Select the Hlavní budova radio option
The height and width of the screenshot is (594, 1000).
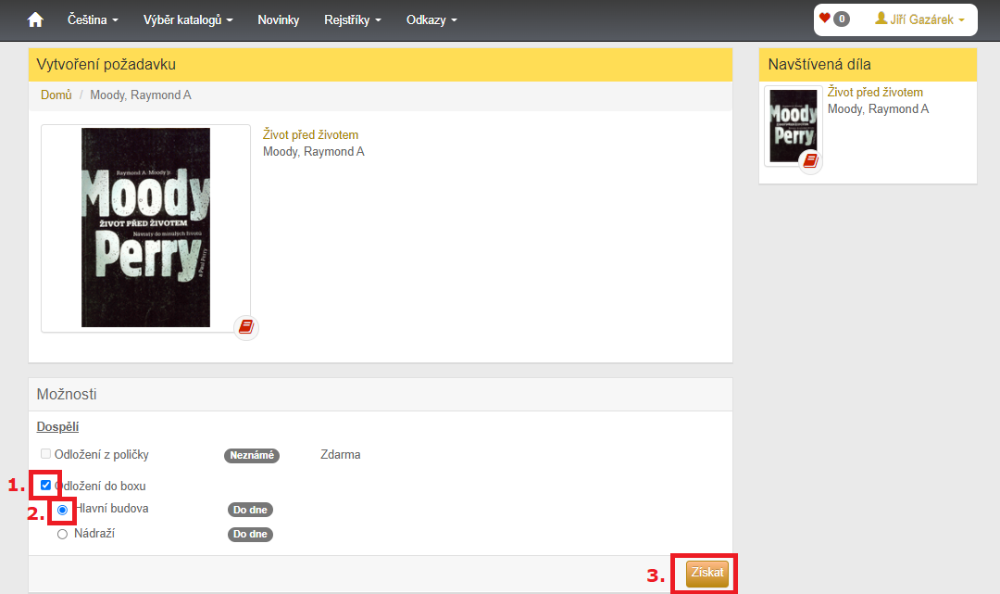click(x=62, y=509)
